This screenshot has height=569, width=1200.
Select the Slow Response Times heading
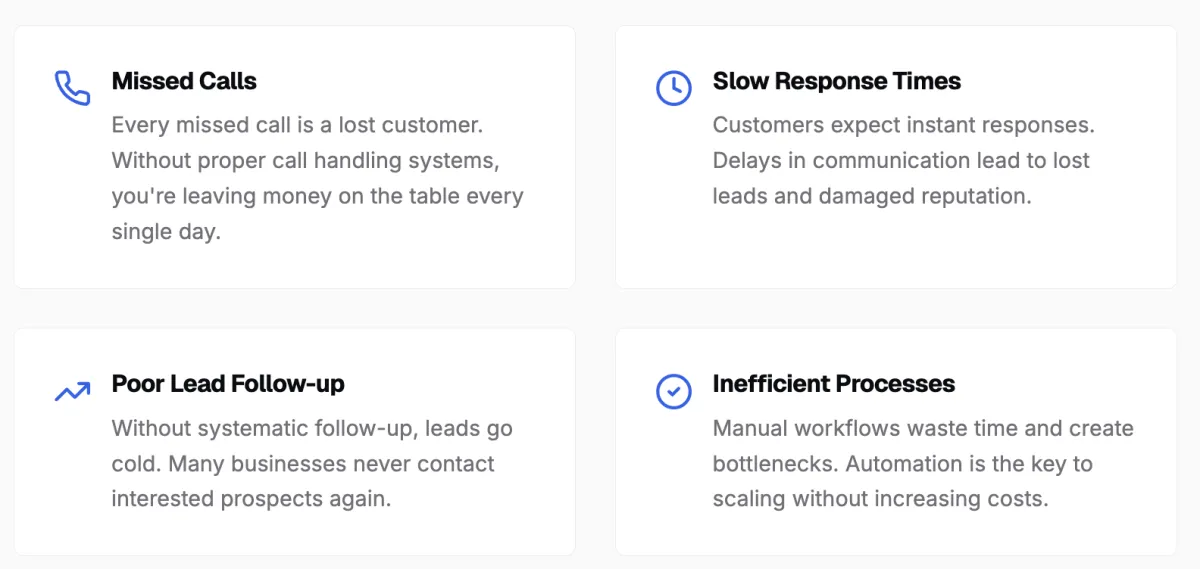pos(836,81)
